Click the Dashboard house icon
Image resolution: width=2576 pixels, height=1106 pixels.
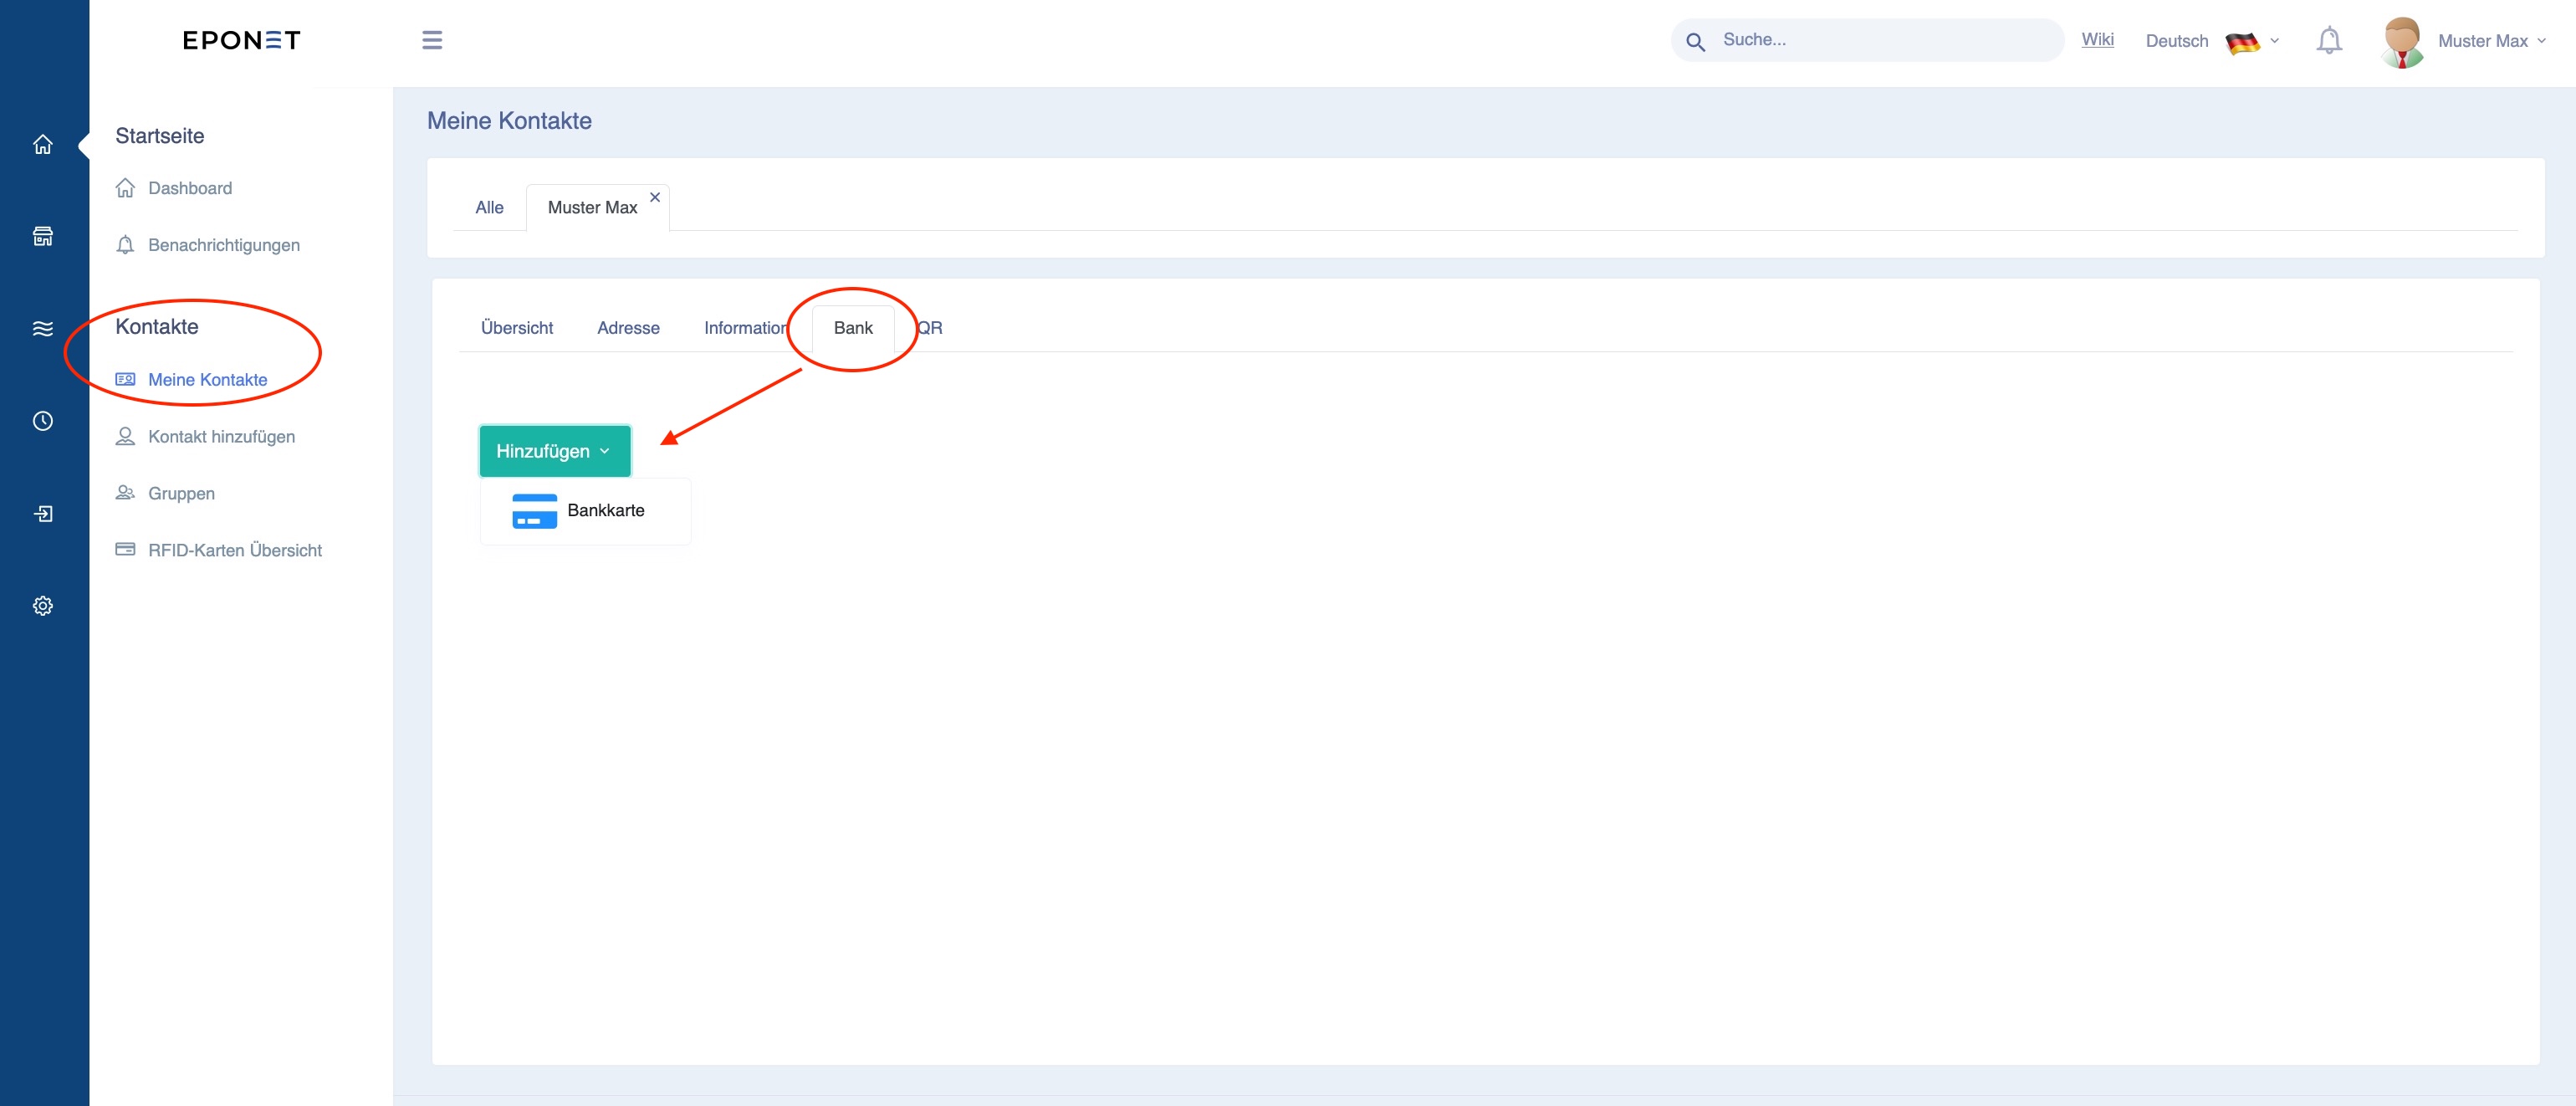[x=125, y=188]
